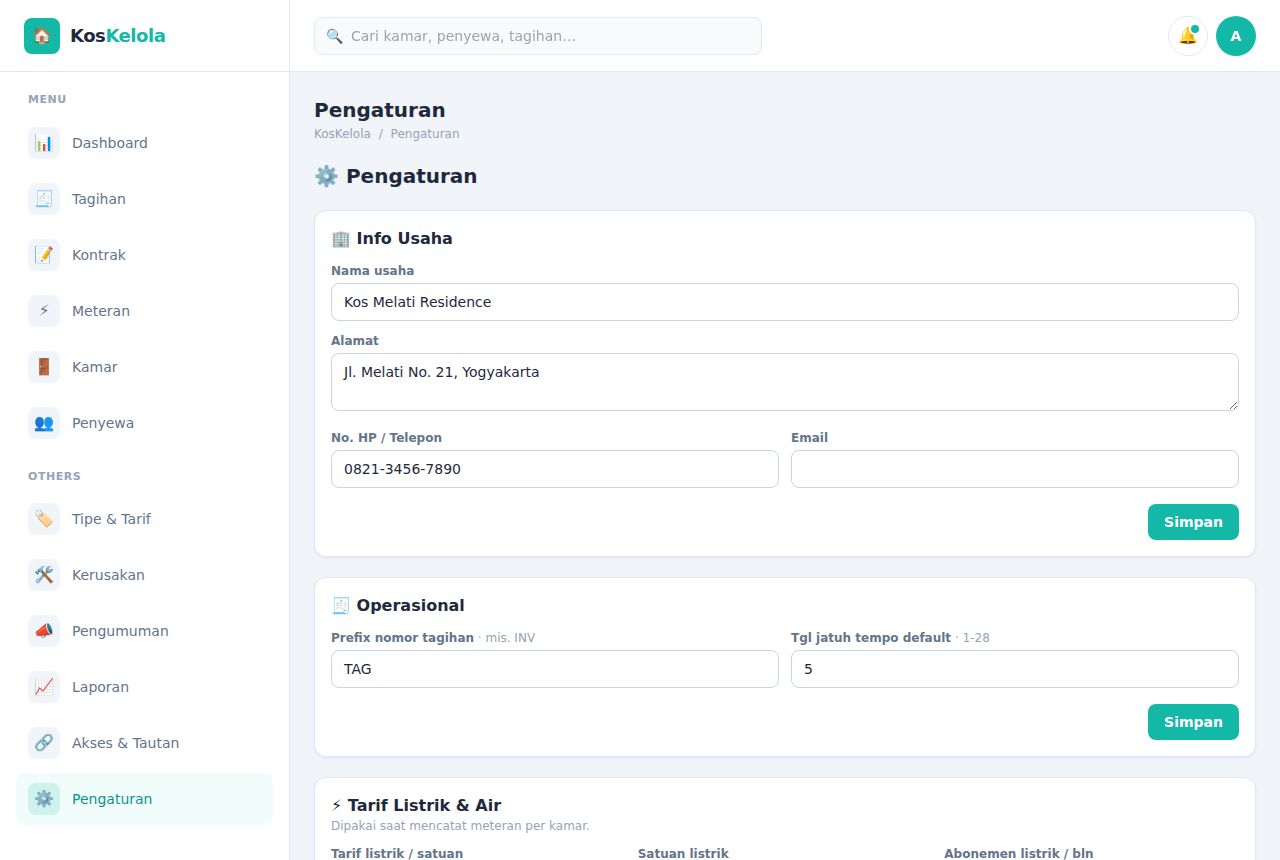Click the Satuan listrik label
This screenshot has height=860, width=1280.
tap(683, 853)
